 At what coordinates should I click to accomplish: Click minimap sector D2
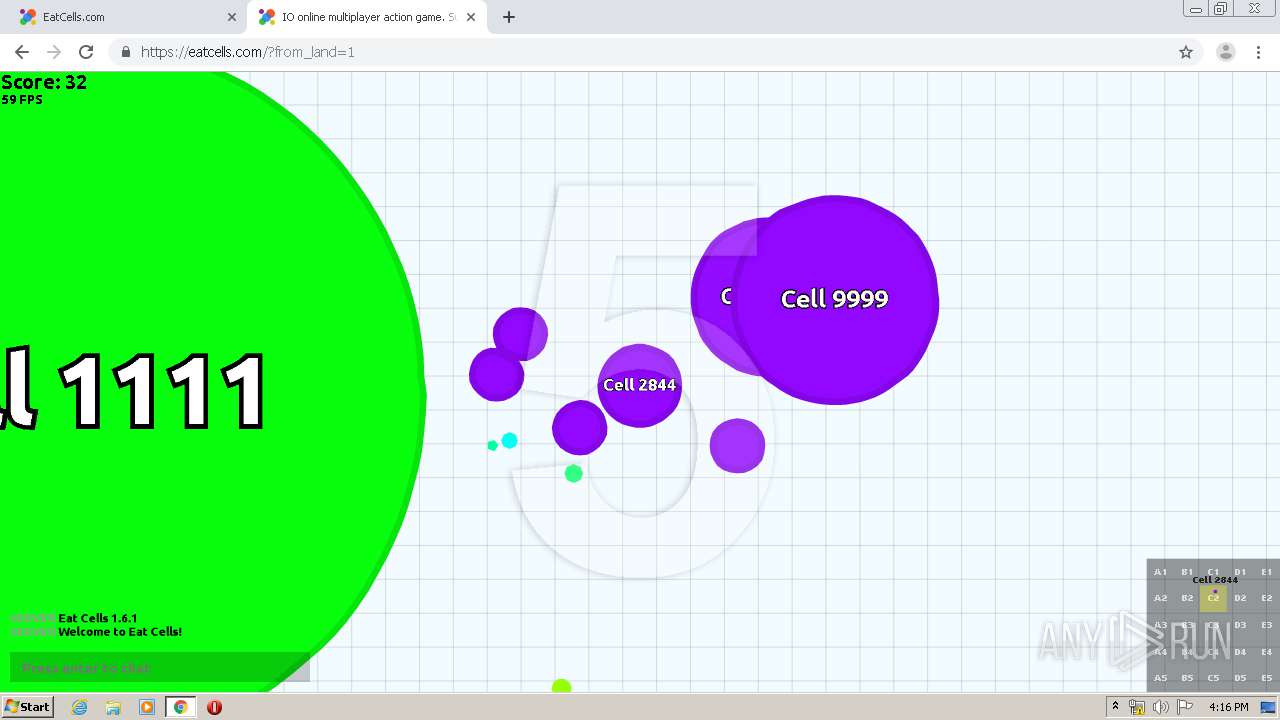click(1240, 598)
